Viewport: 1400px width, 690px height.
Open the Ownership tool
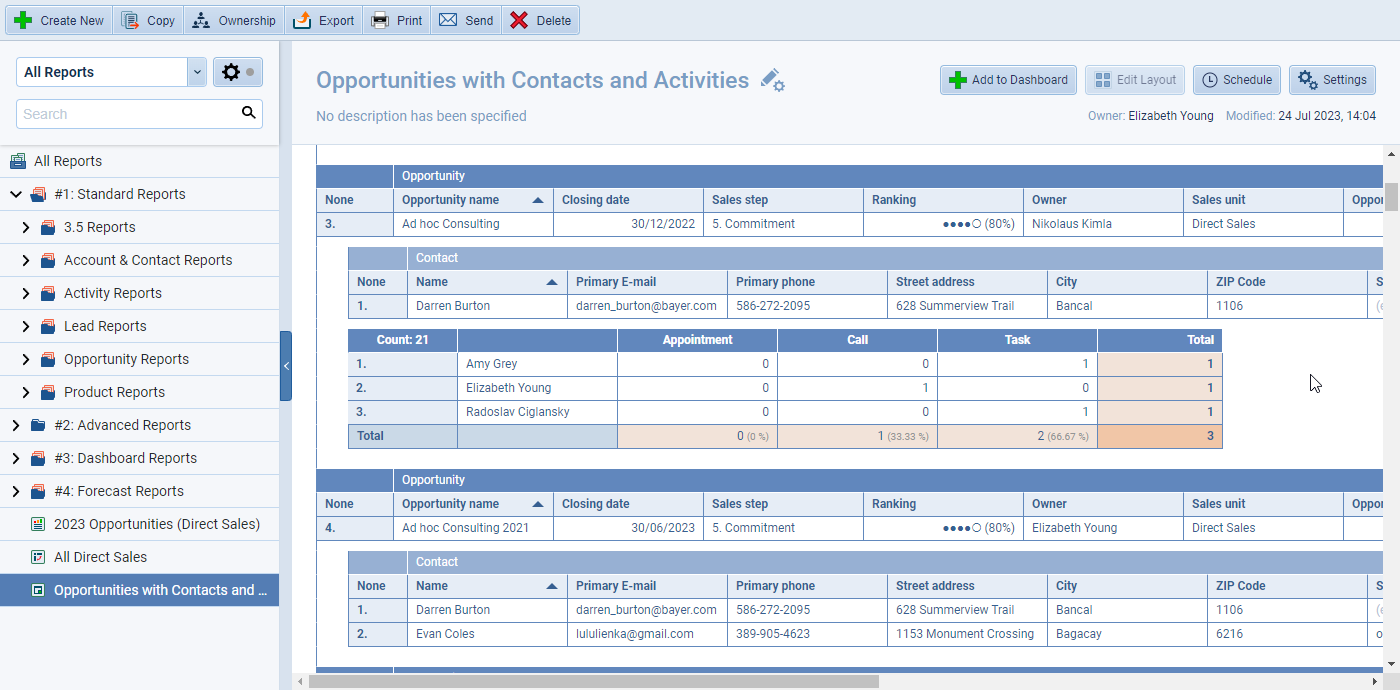point(233,19)
